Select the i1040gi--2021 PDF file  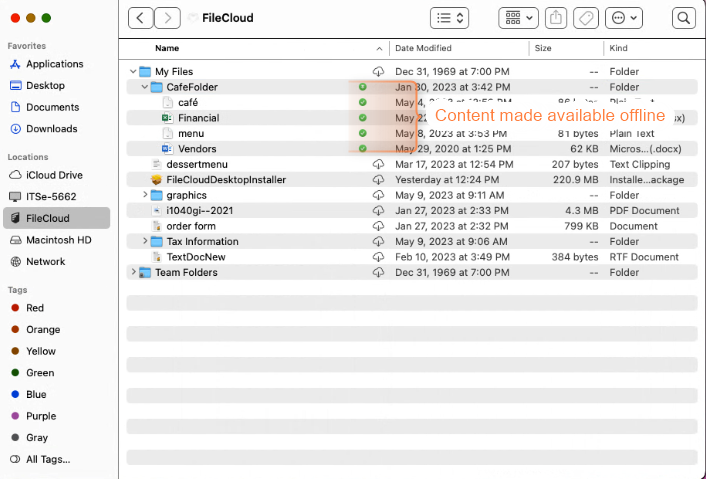click(199, 210)
